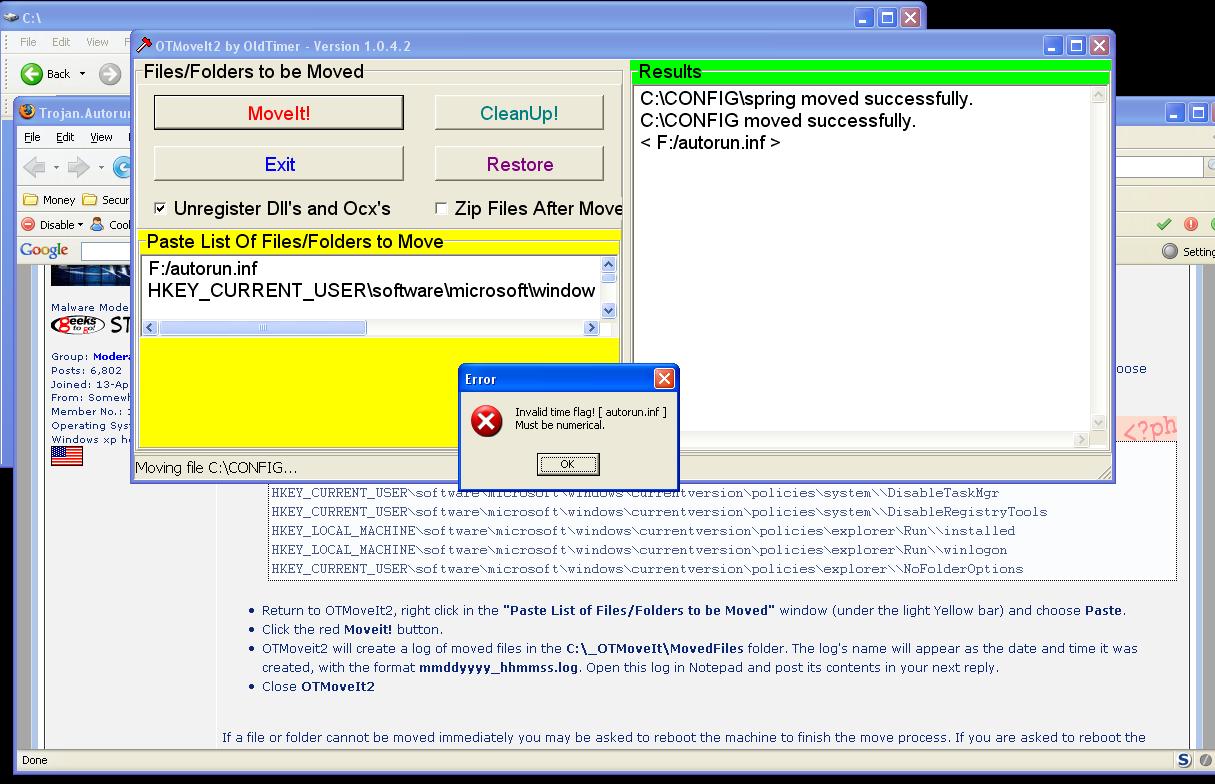The image size is (1215, 784).
Task: Click Firefox Back arrow button
Action: click(x=34, y=167)
